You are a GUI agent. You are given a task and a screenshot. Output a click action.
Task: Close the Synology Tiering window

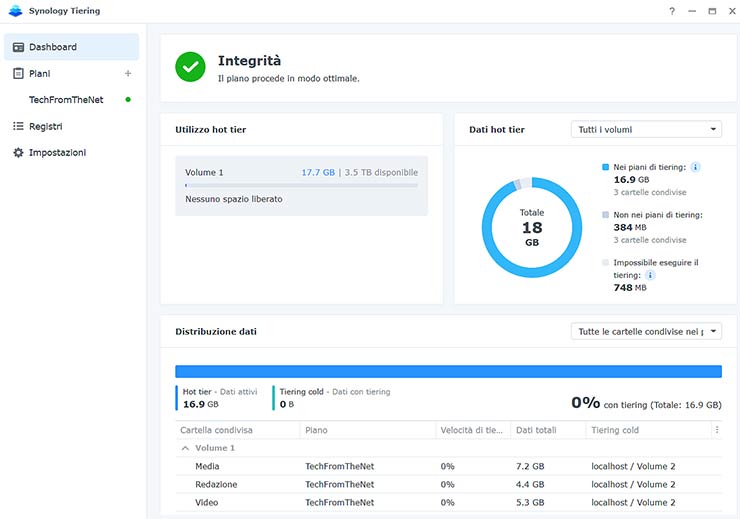point(732,11)
